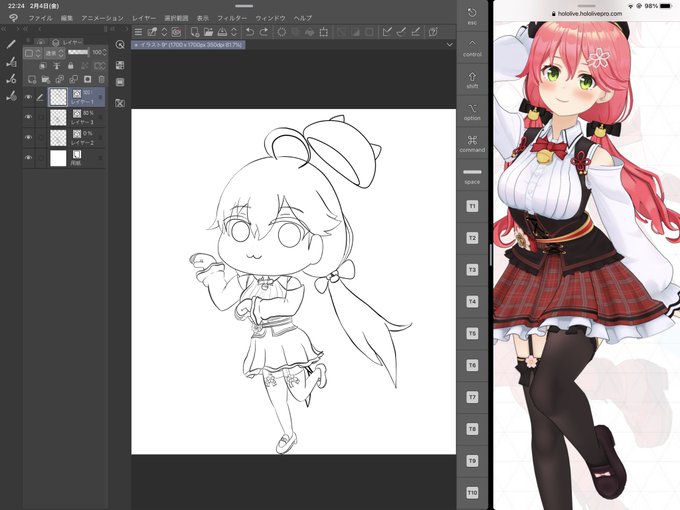Create a new canvas from command bar
This screenshot has width=680, height=510.
point(195,32)
